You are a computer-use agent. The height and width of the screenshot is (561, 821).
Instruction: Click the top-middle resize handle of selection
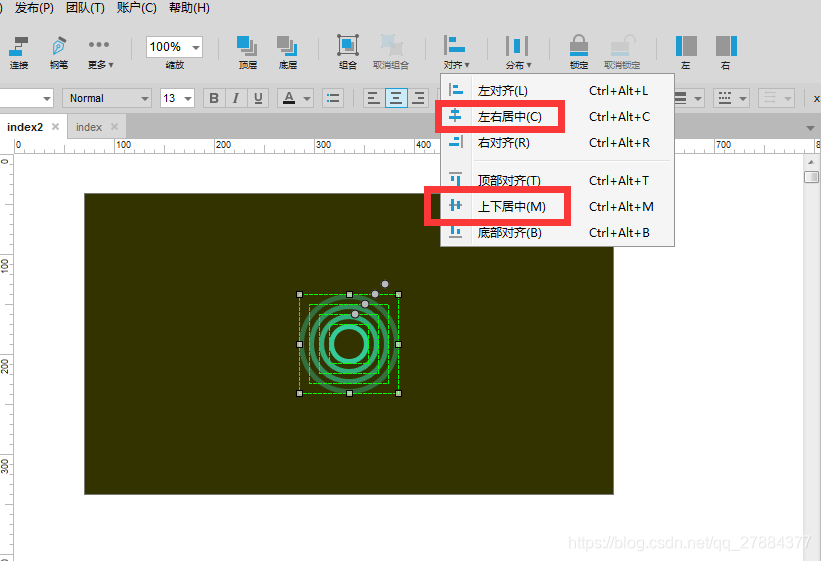pyautogui.click(x=349, y=294)
